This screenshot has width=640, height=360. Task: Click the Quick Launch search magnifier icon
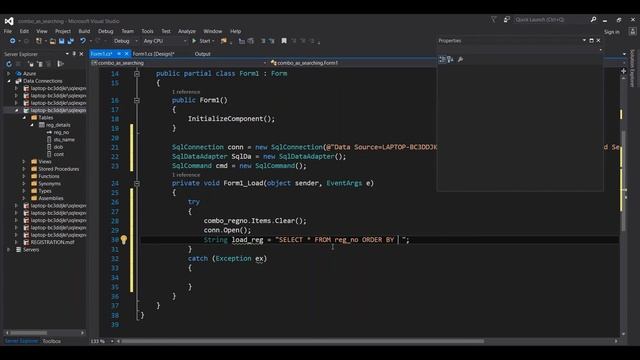click(x=593, y=20)
